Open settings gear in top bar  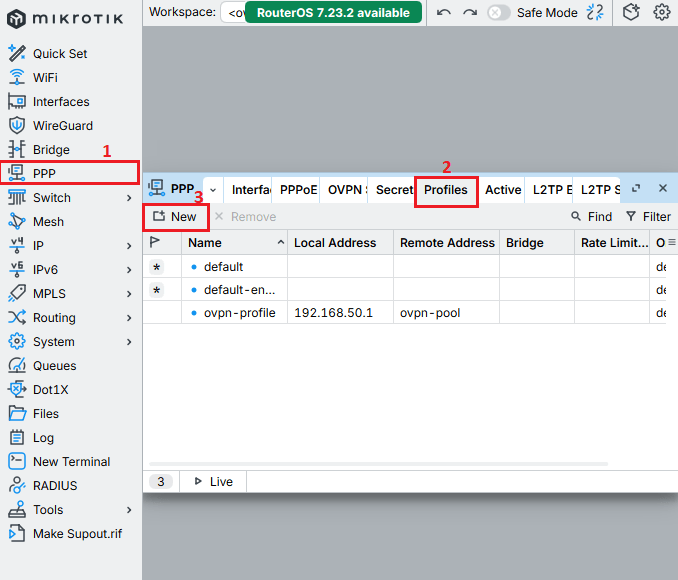pos(662,12)
